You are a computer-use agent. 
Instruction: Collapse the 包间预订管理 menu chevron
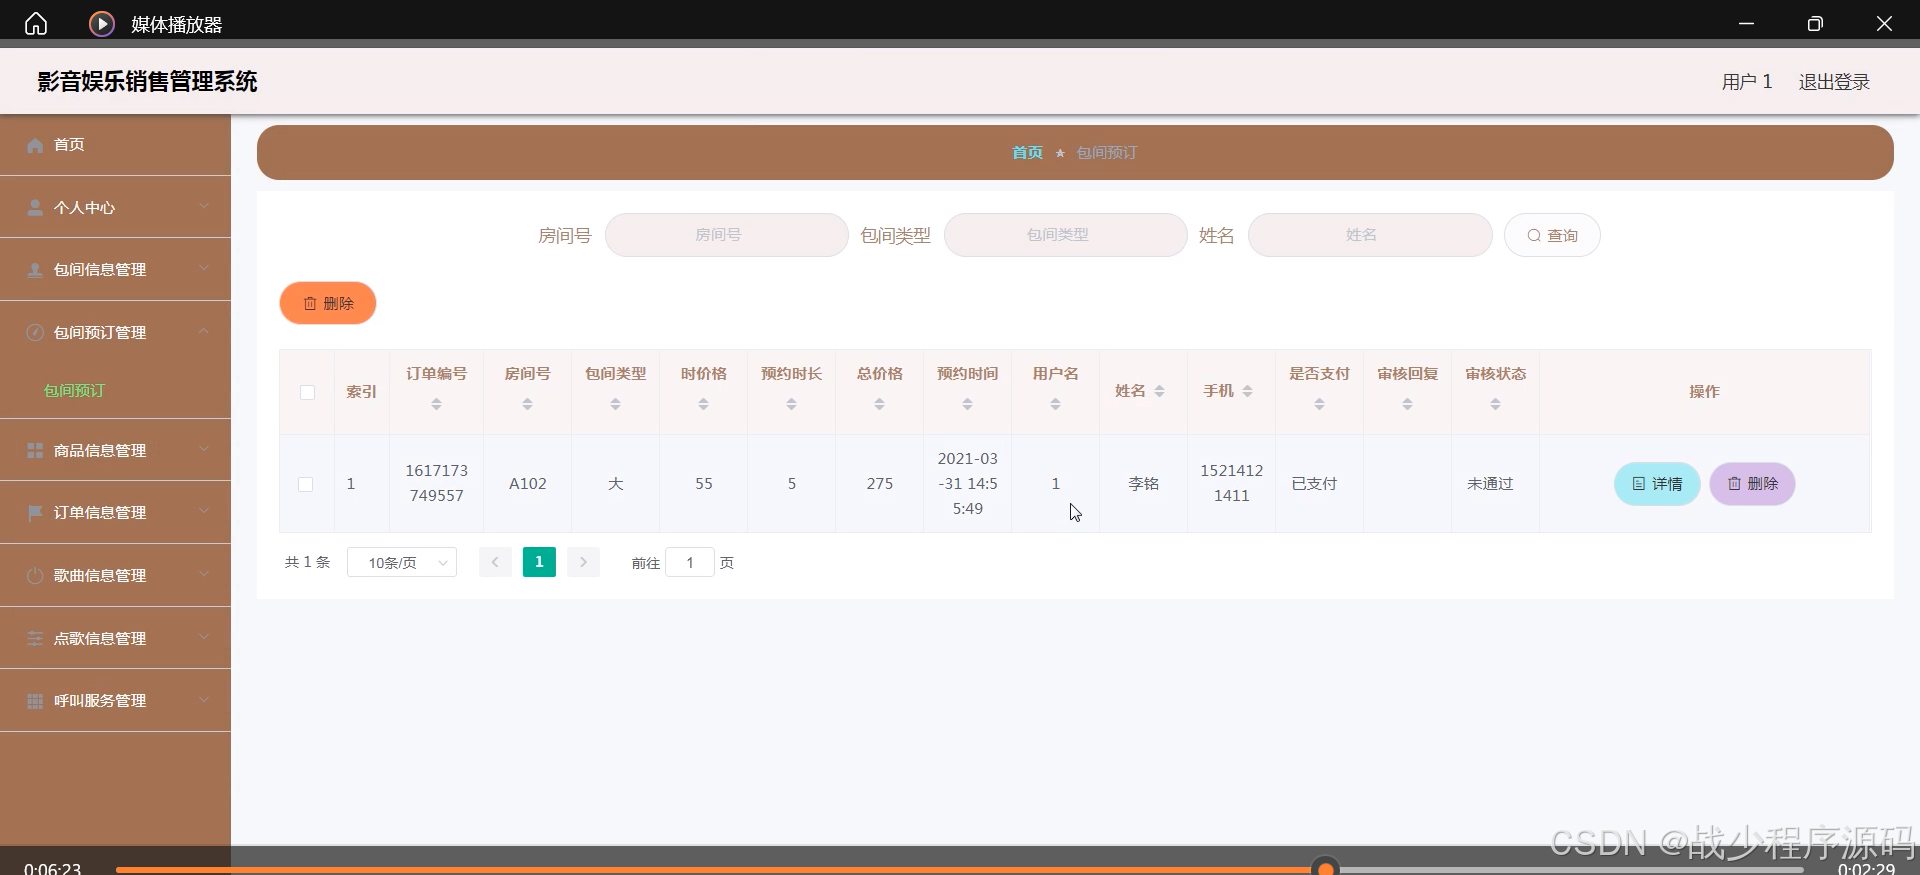tap(204, 331)
